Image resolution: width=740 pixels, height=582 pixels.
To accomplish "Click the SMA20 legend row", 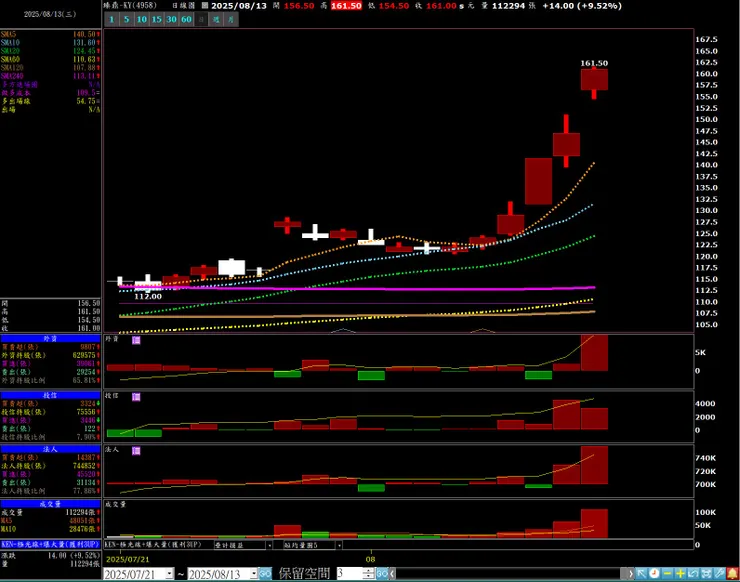I will click(50, 51).
